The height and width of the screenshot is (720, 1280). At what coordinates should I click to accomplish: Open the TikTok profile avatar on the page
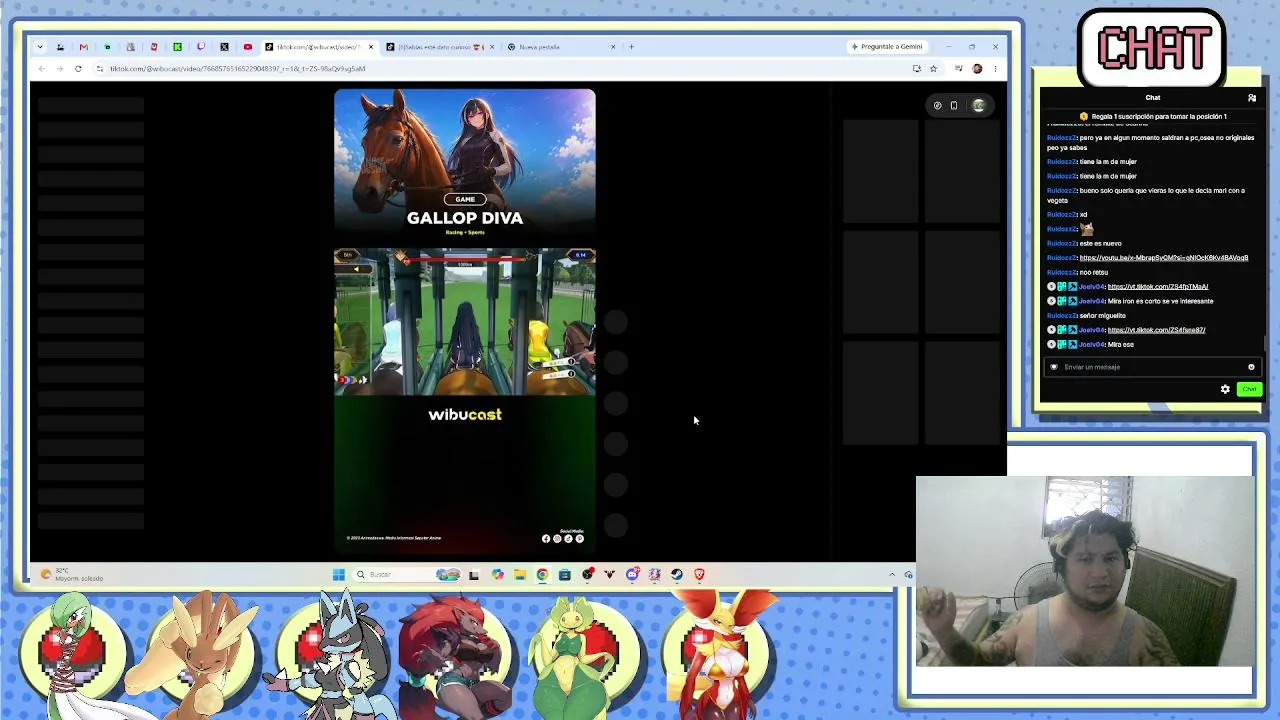979,105
